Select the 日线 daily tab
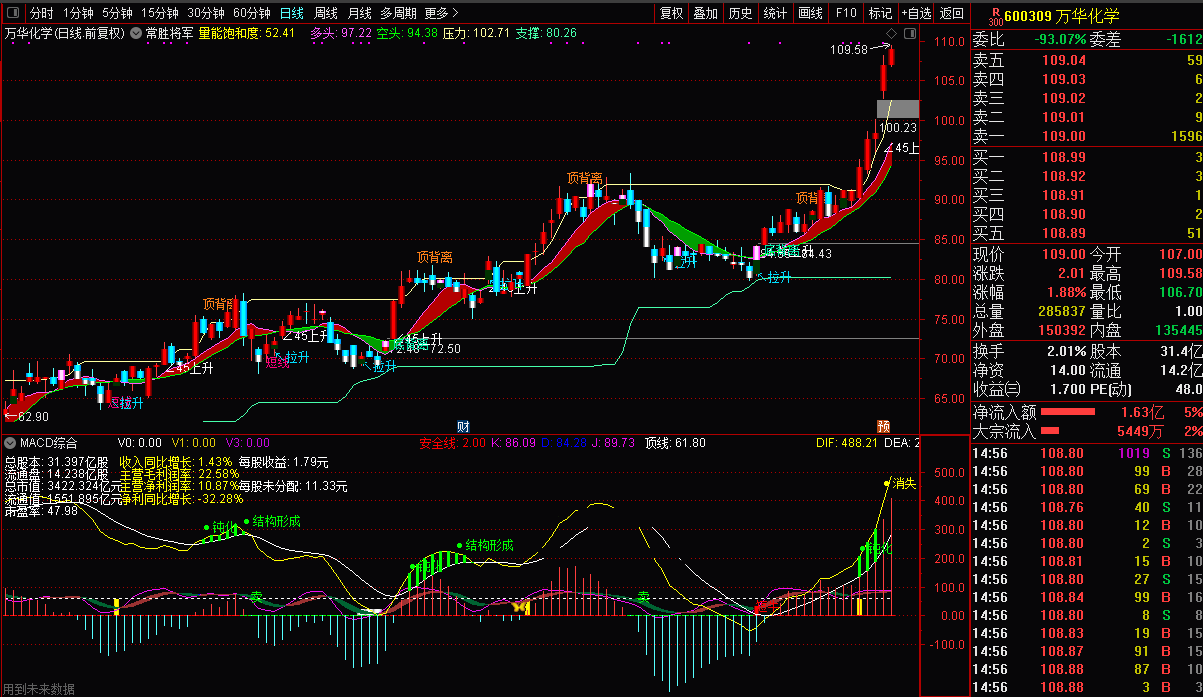 [x=291, y=13]
